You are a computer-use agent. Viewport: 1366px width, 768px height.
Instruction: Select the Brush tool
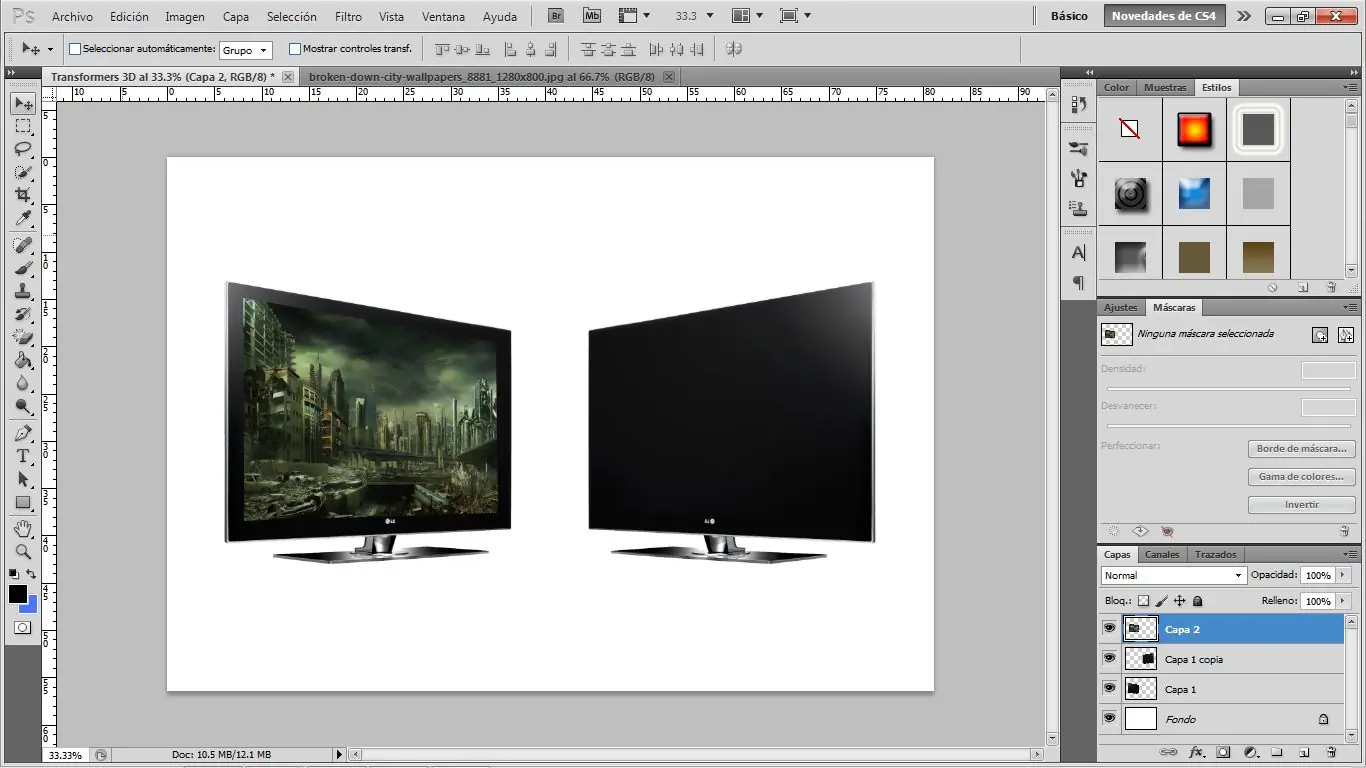(23, 268)
